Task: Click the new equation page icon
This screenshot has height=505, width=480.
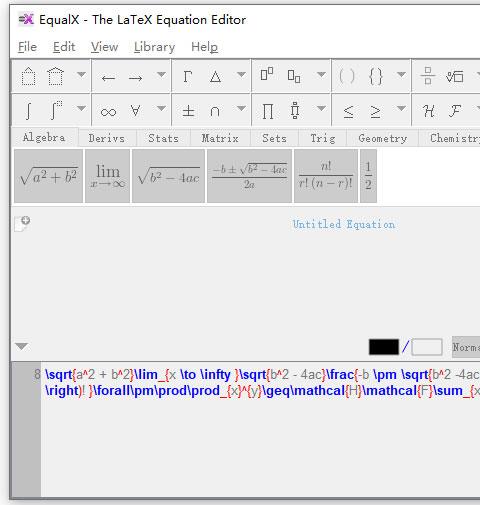Action: tap(22, 223)
